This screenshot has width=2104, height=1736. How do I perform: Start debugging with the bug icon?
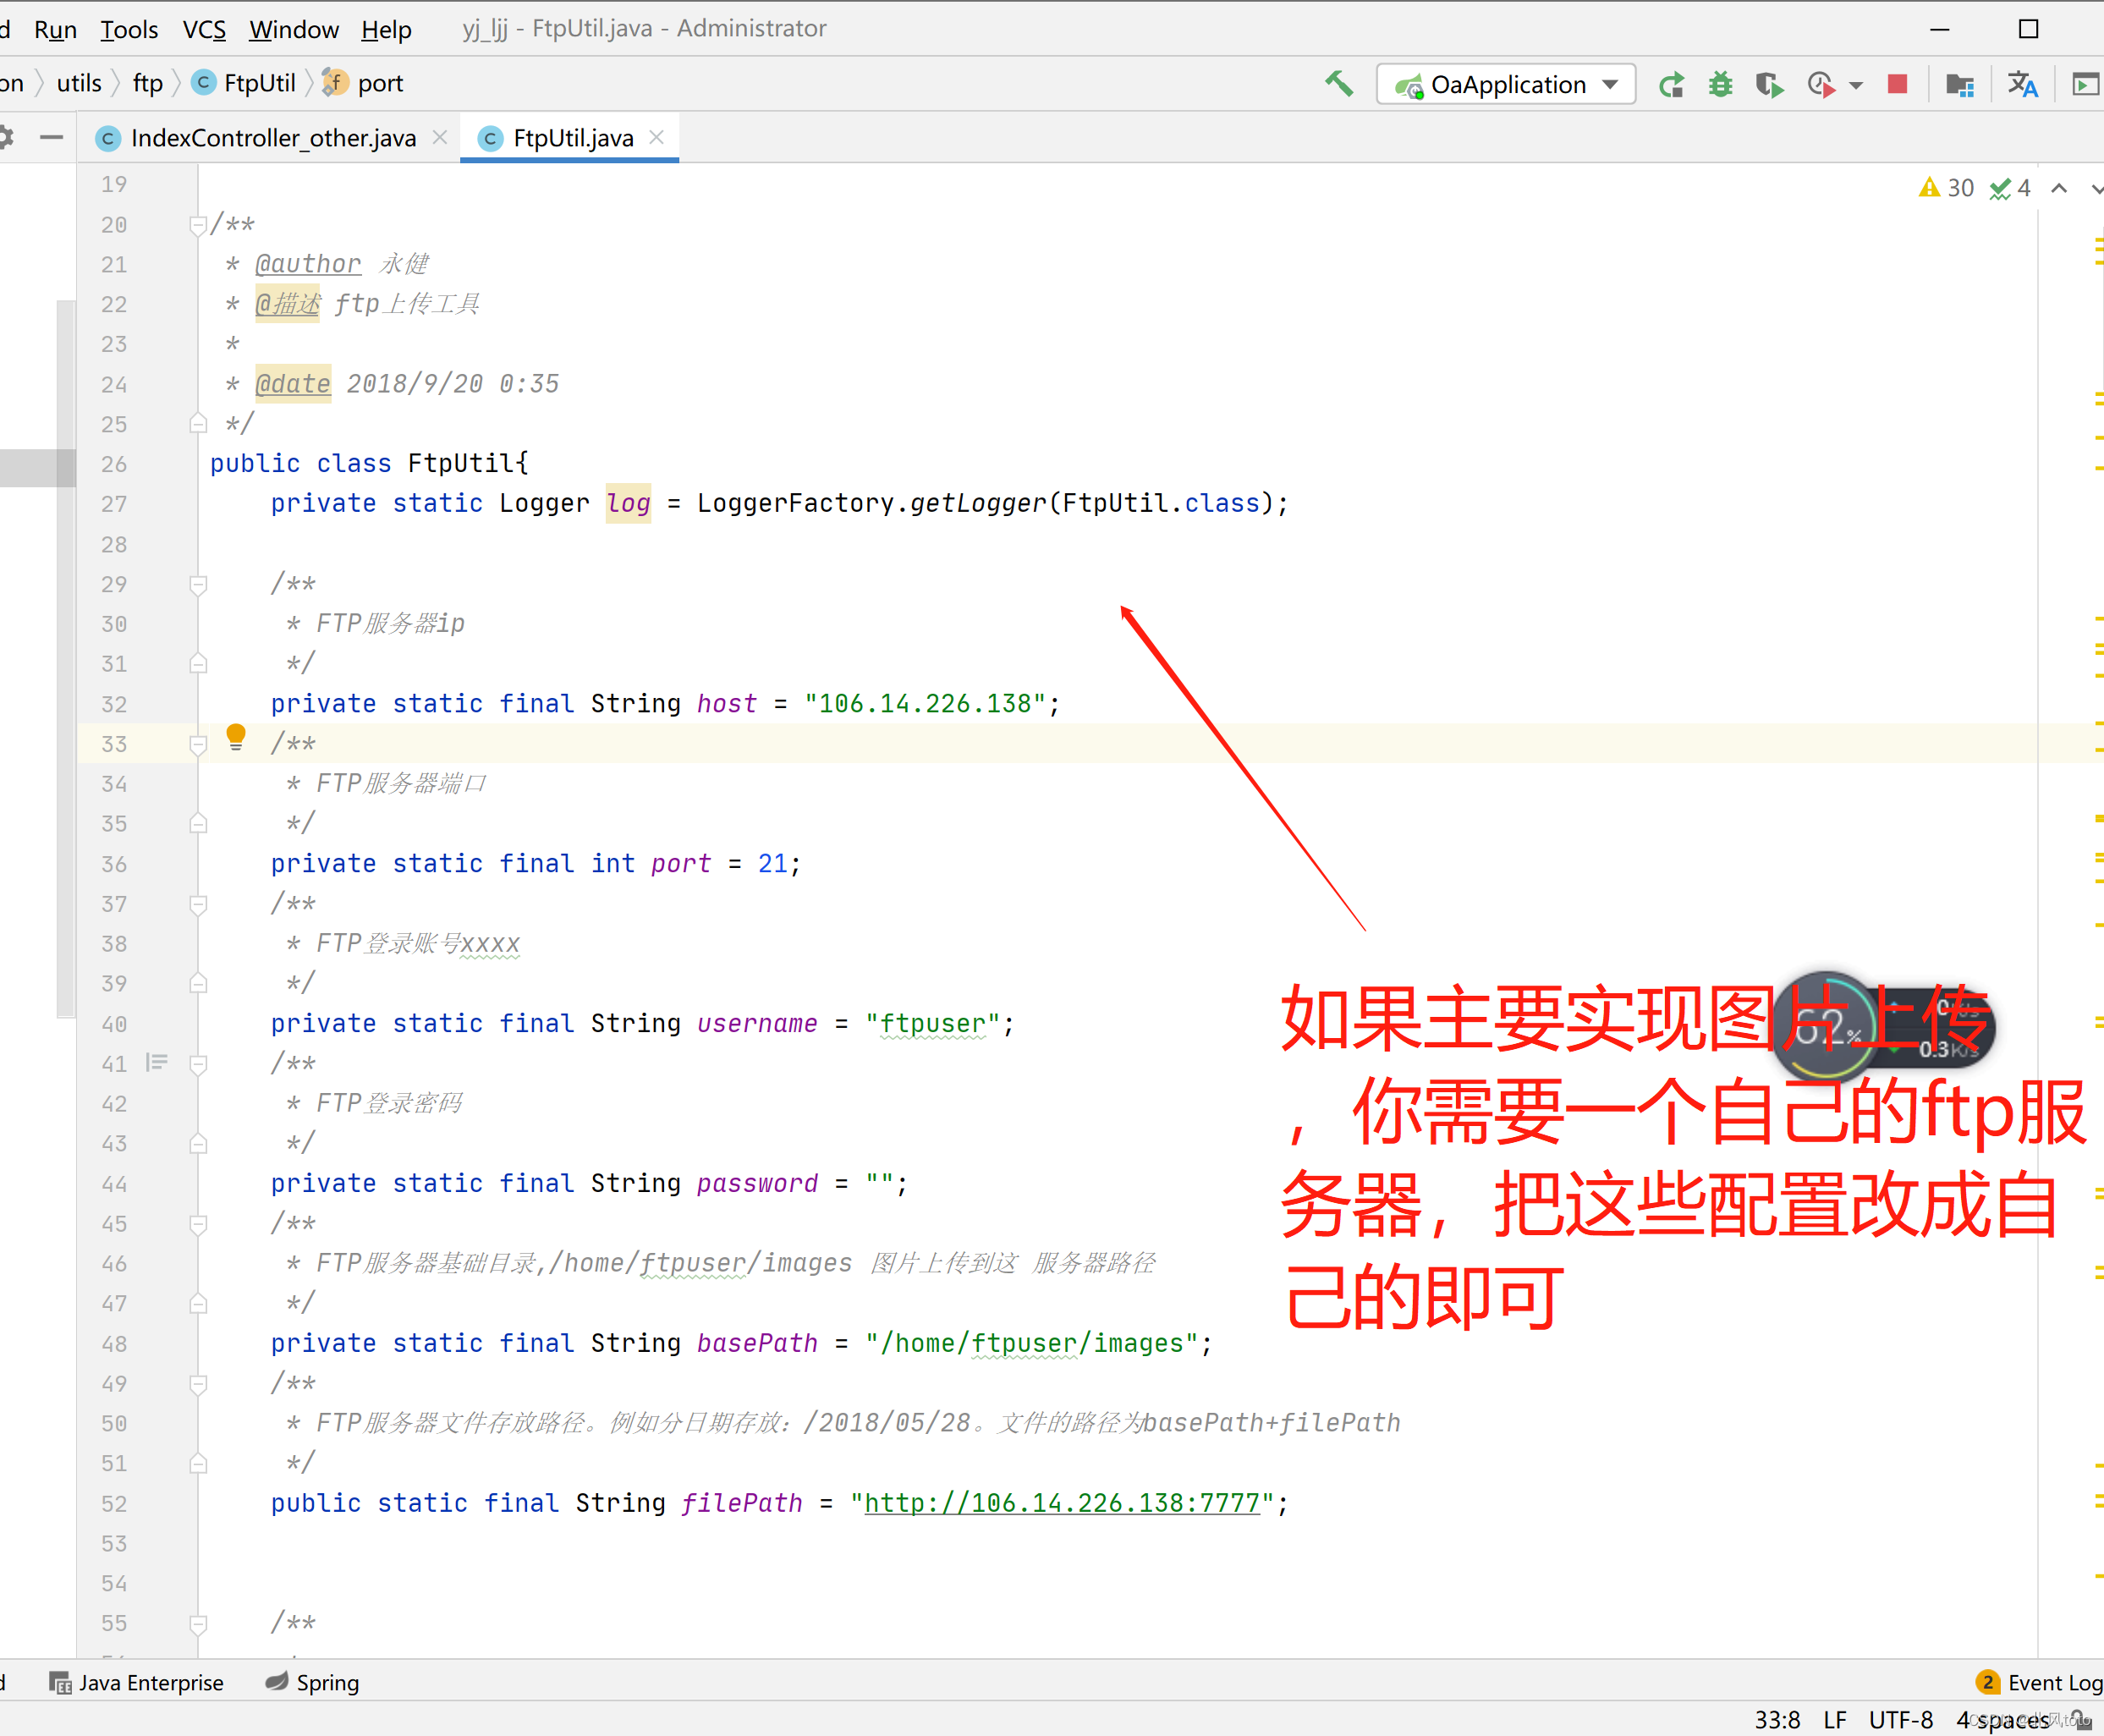tap(1720, 85)
